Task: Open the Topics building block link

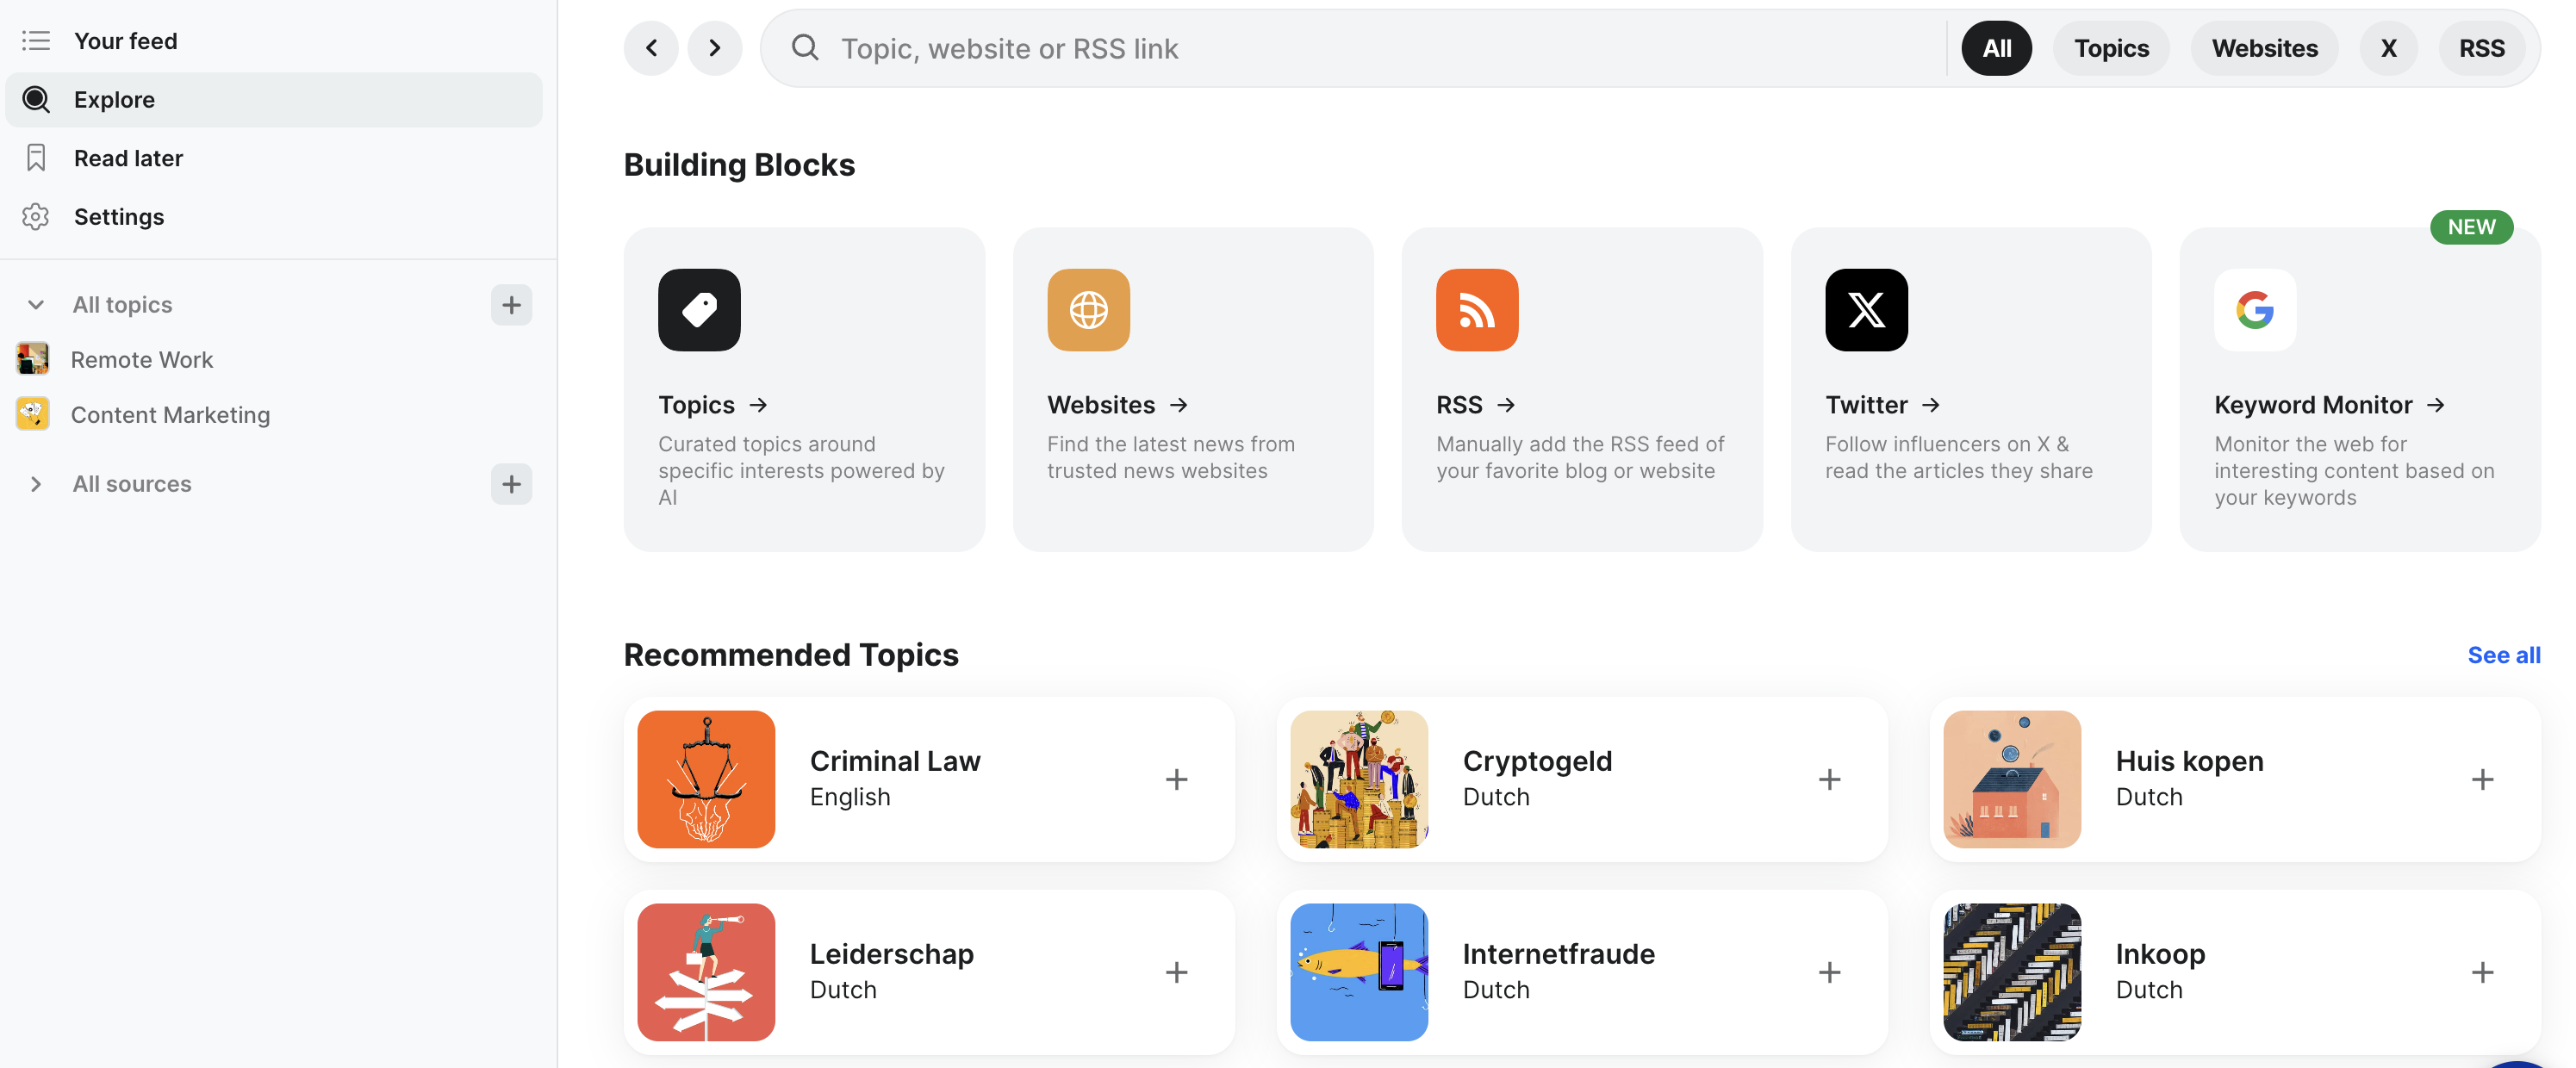Action: [x=712, y=405]
